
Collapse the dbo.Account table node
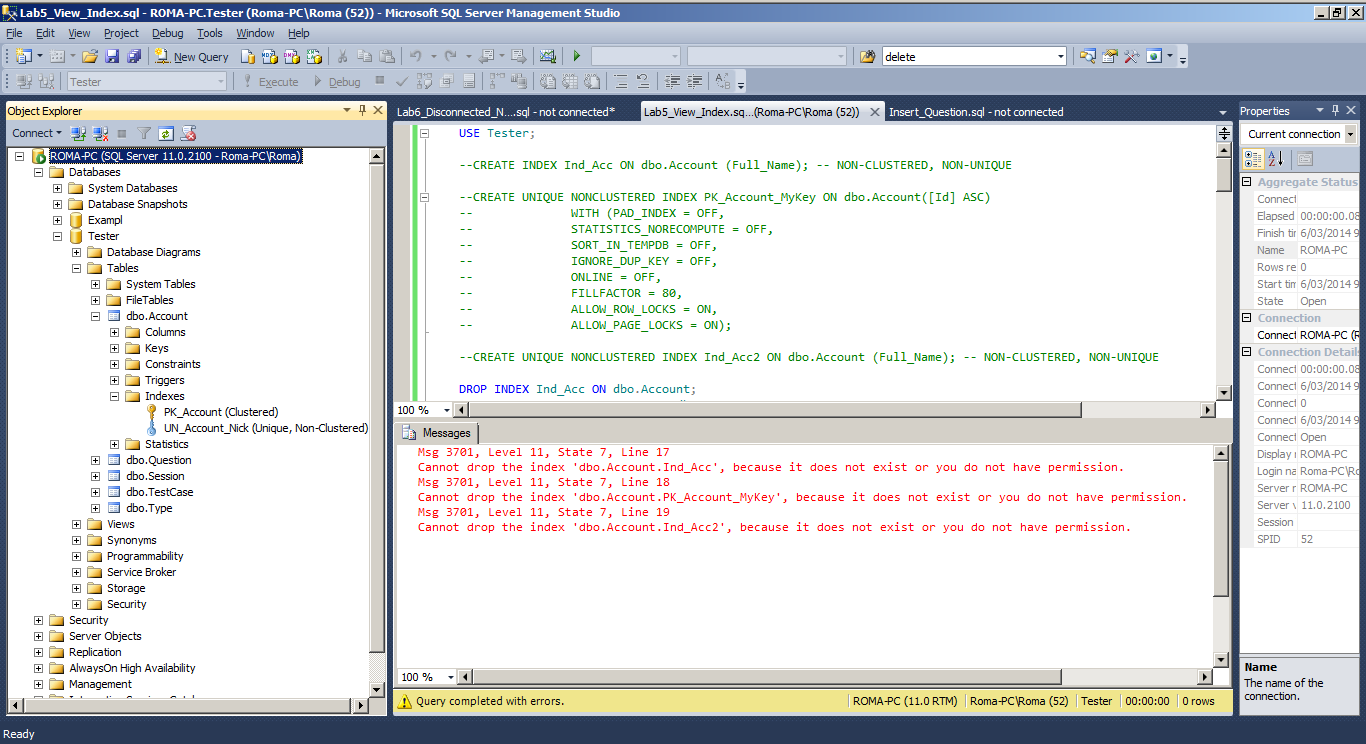(96, 316)
